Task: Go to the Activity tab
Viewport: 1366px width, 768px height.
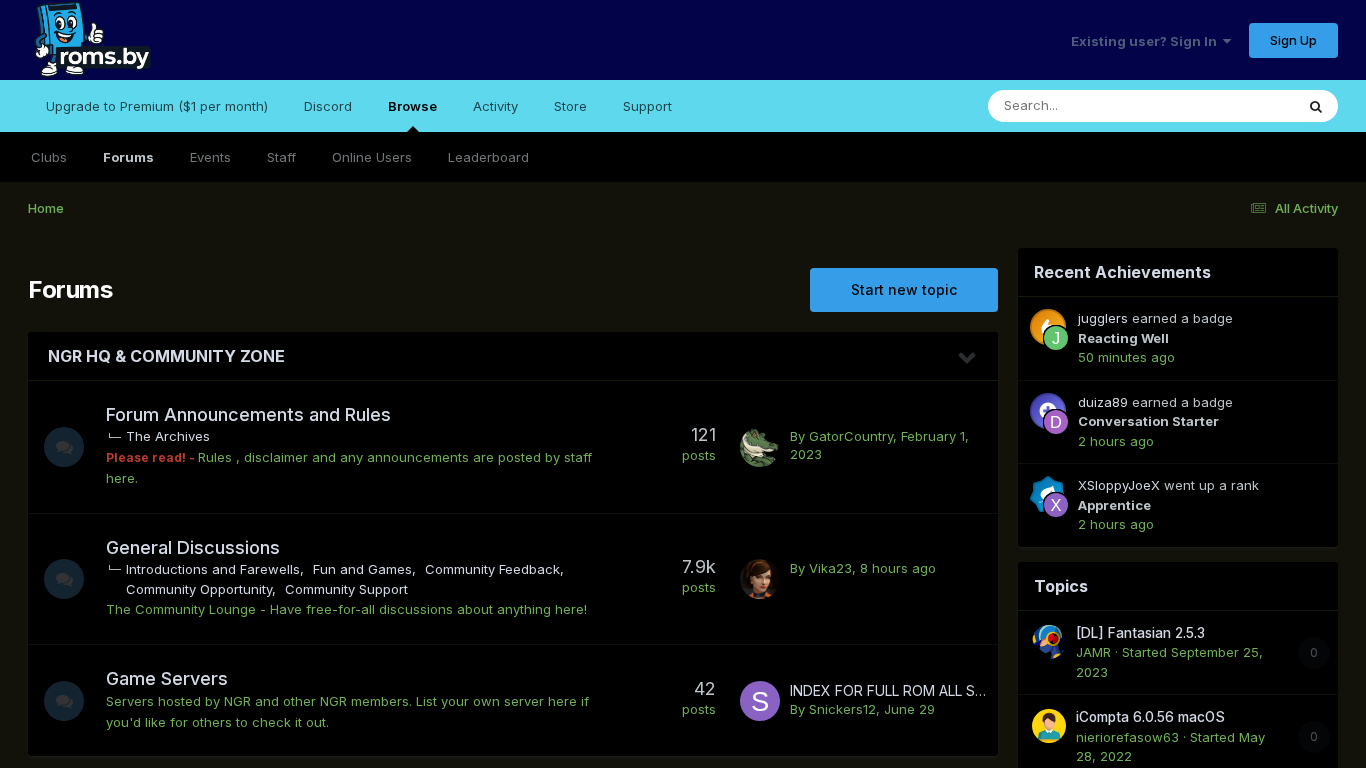Action: (x=495, y=106)
